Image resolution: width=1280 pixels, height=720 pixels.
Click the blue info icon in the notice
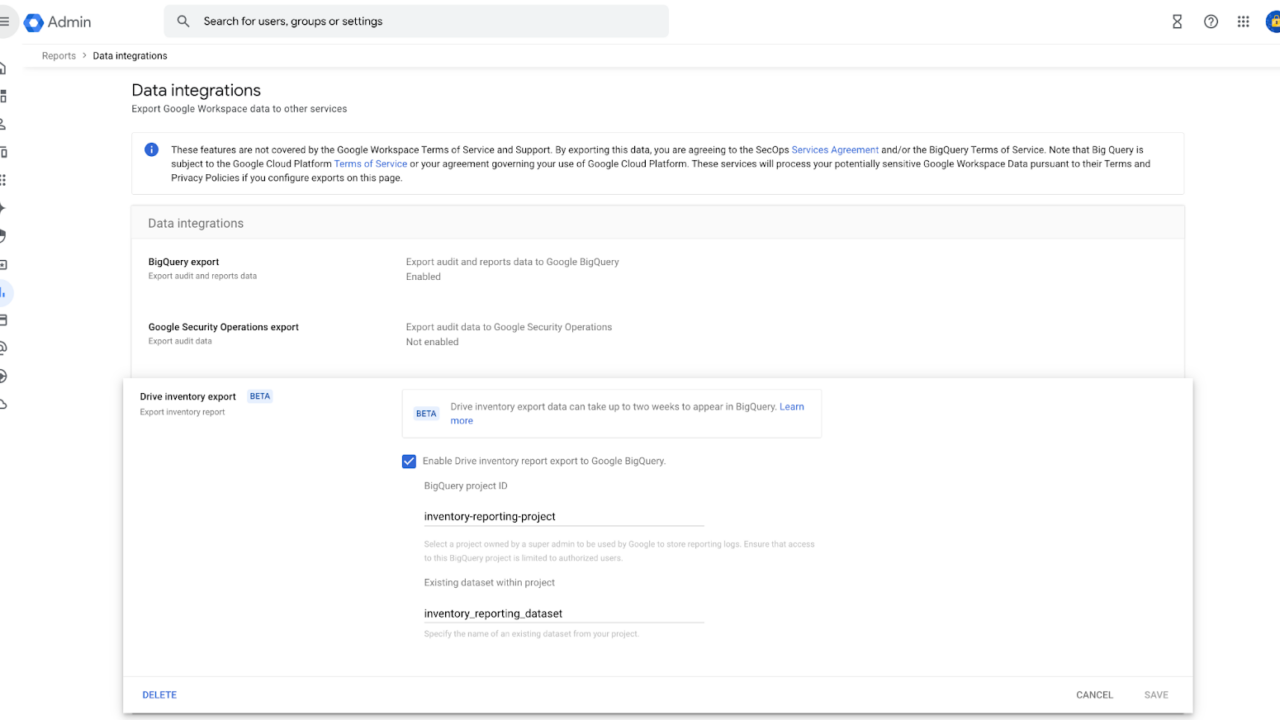(151, 150)
